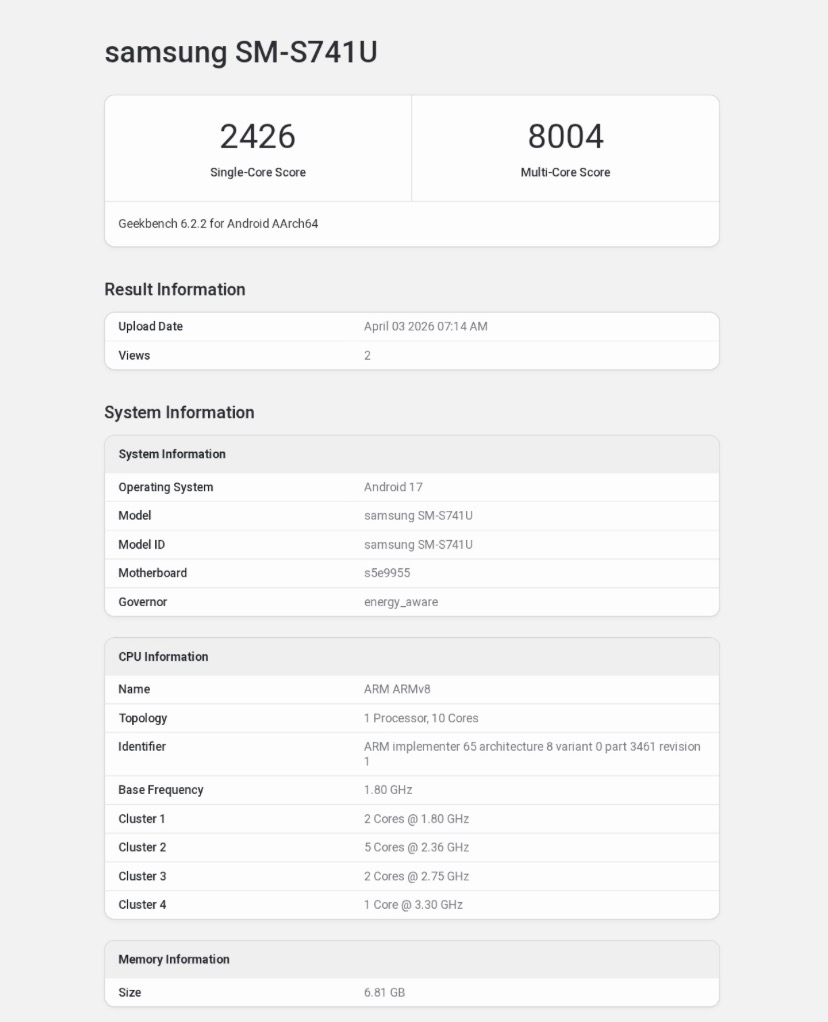Click the s5e9955 motherboard value
828x1022 pixels.
(x=387, y=574)
